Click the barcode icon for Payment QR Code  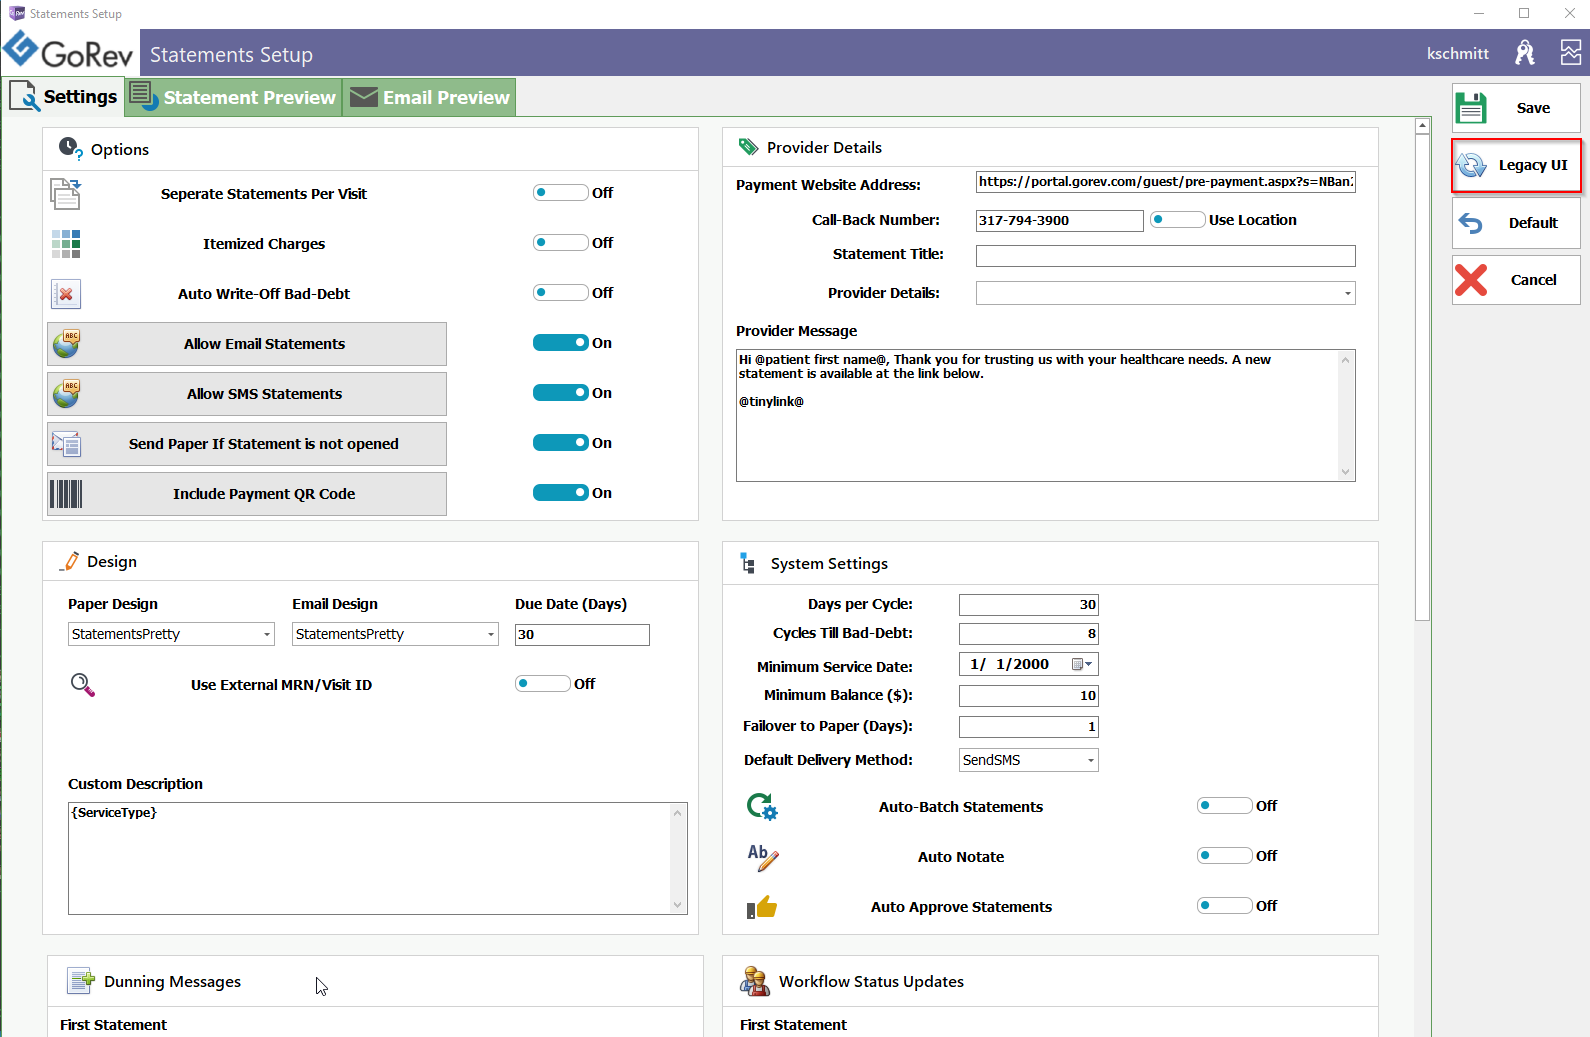(66, 494)
